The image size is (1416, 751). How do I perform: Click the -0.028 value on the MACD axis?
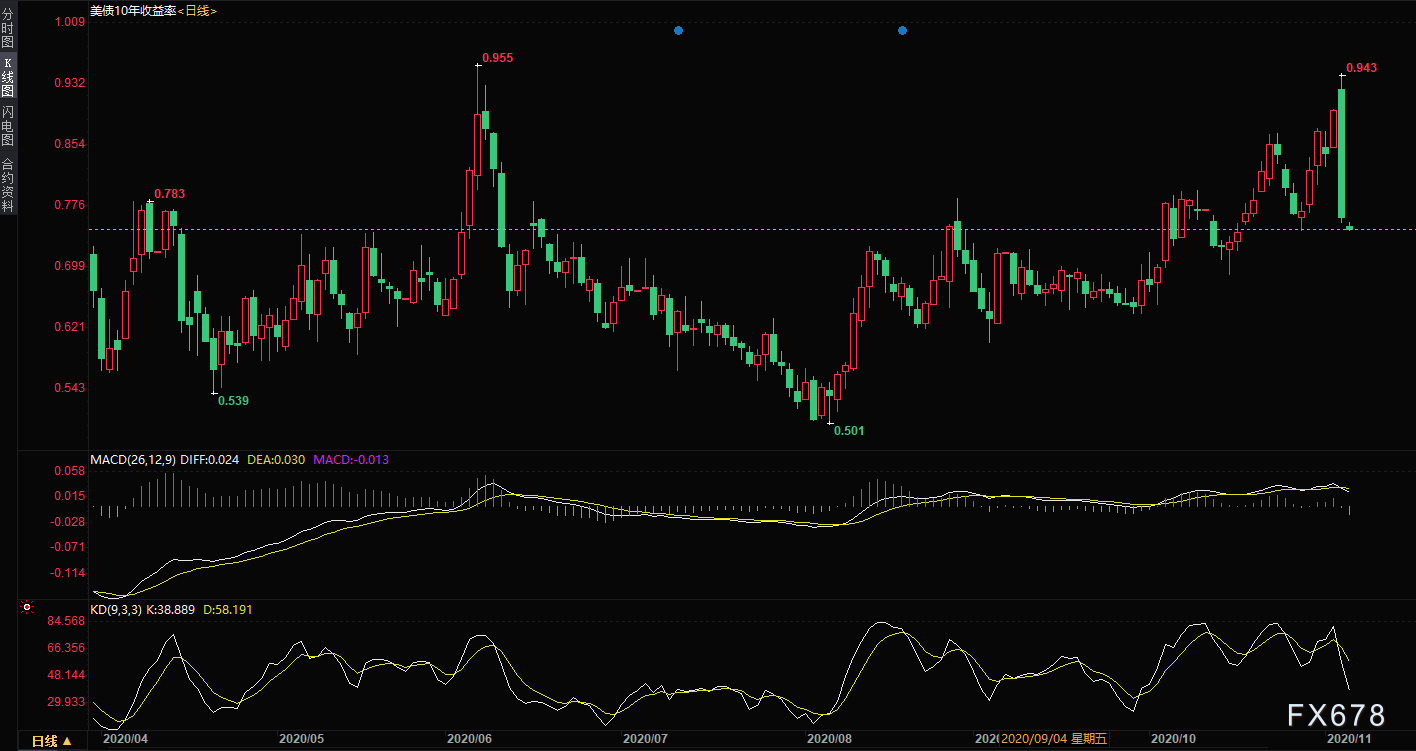[67, 522]
